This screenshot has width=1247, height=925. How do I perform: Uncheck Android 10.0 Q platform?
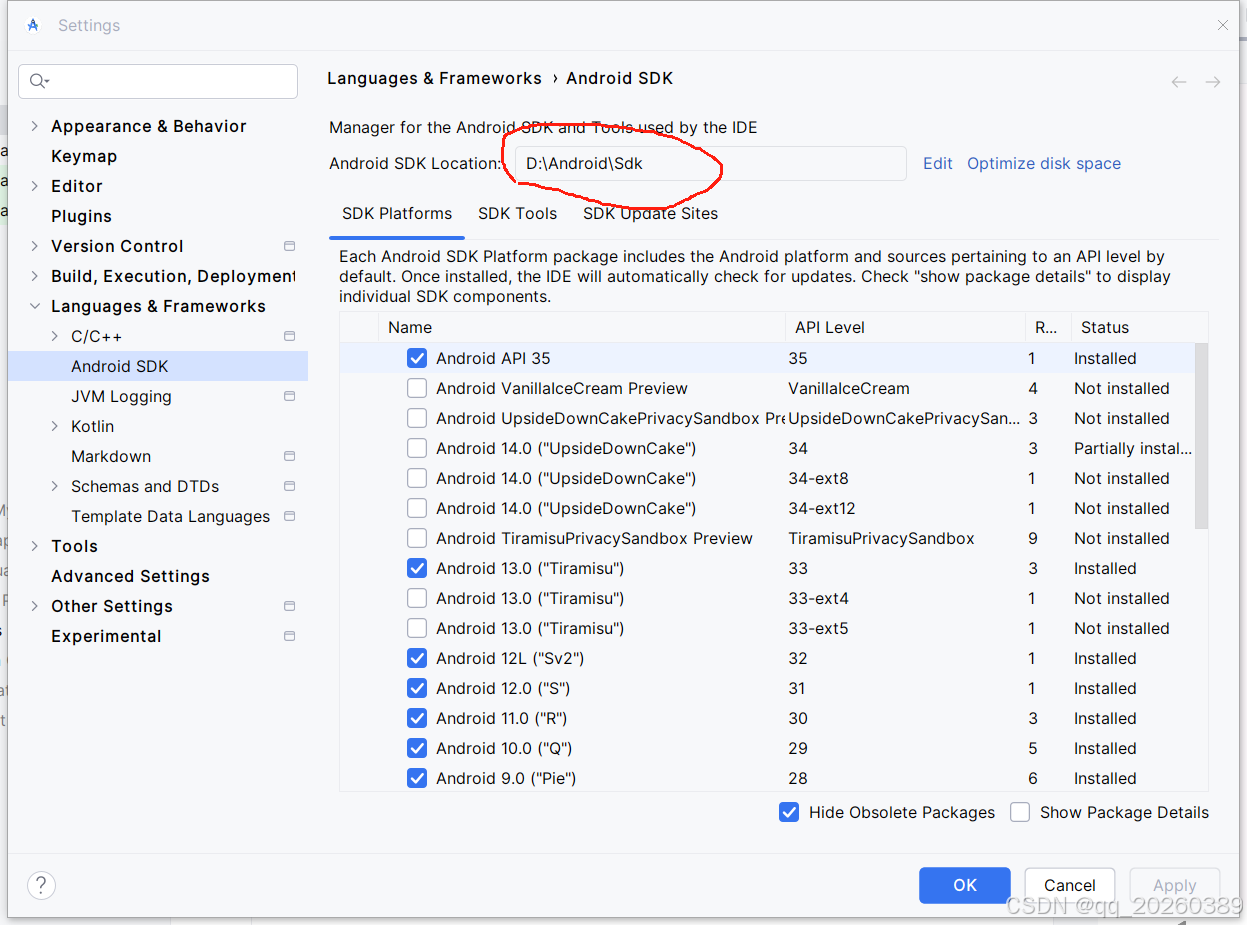[417, 748]
